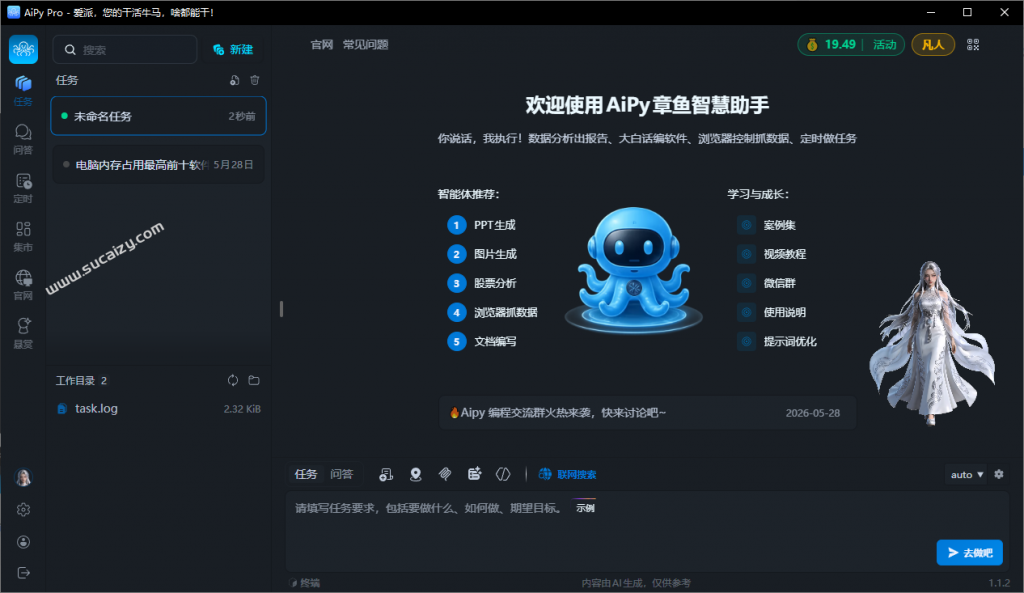The height and width of the screenshot is (593, 1024).
Task: Click the sidebar collapse handle
Action: pos(281,309)
